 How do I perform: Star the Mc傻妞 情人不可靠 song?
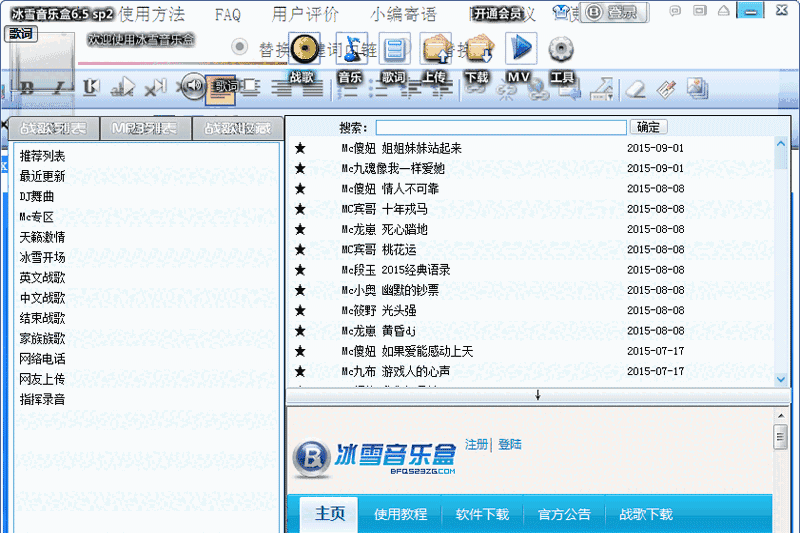pyautogui.click(x=300, y=189)
